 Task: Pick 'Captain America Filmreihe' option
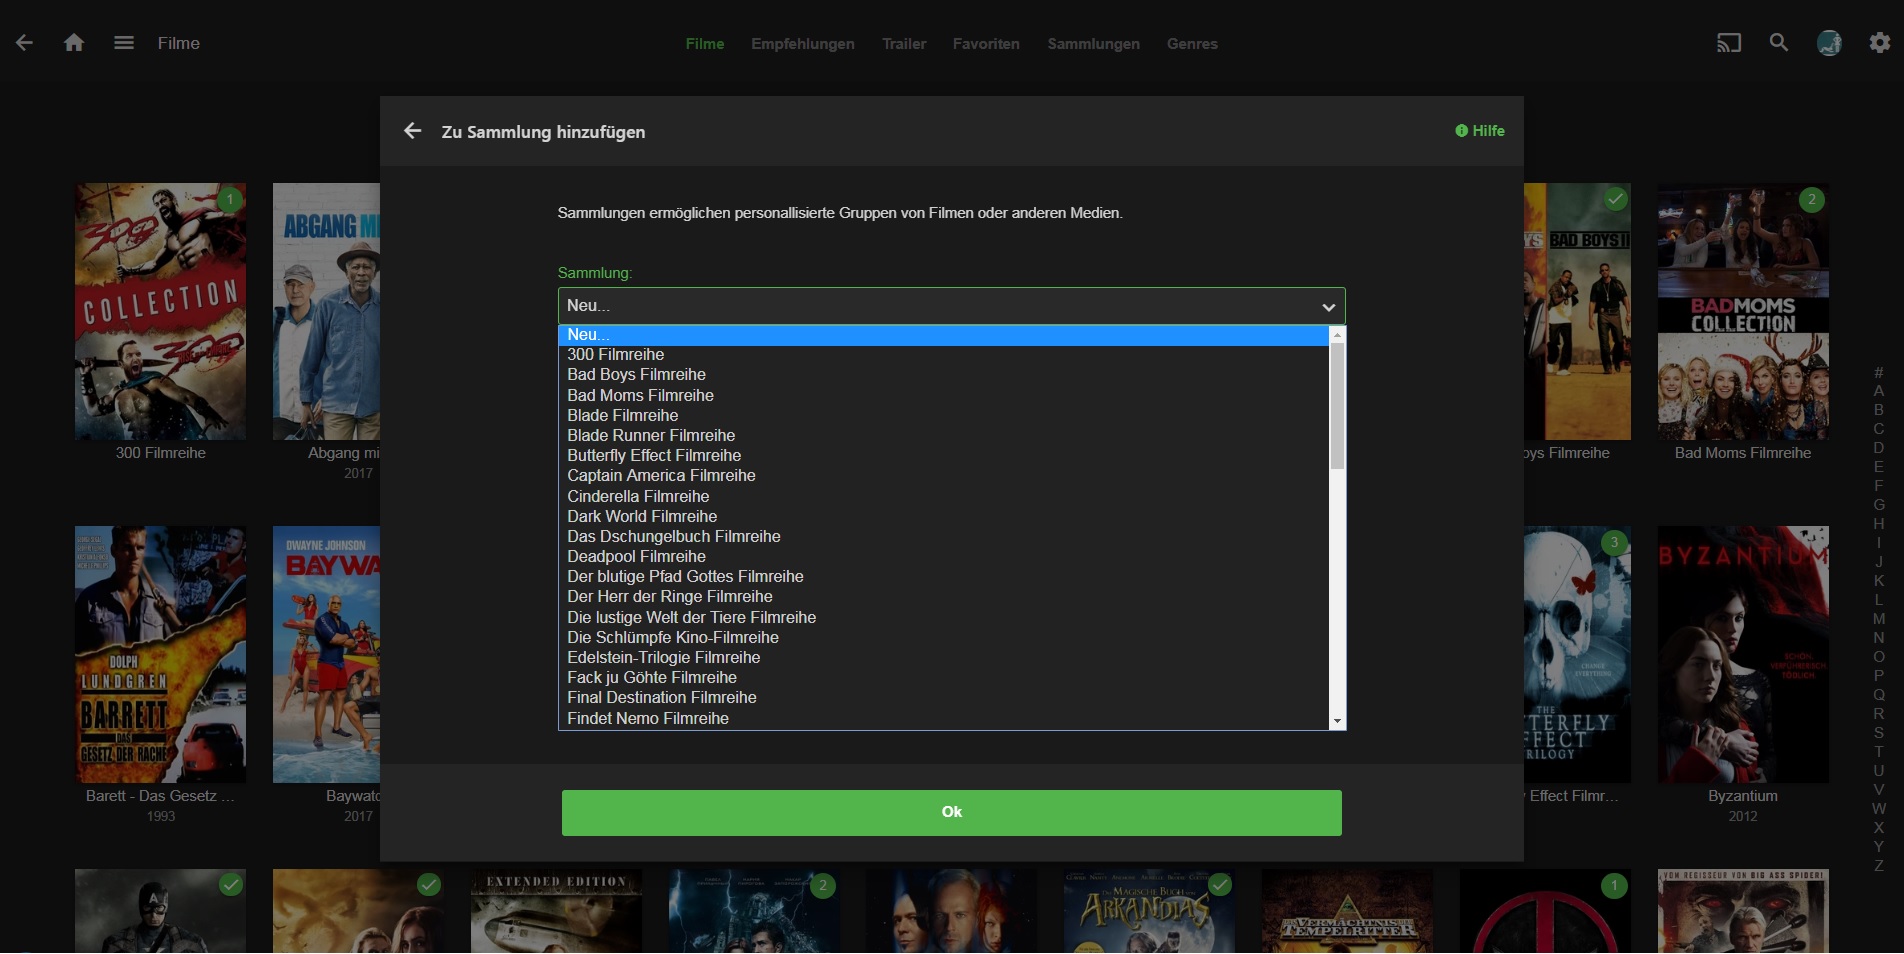click(943, 476)
